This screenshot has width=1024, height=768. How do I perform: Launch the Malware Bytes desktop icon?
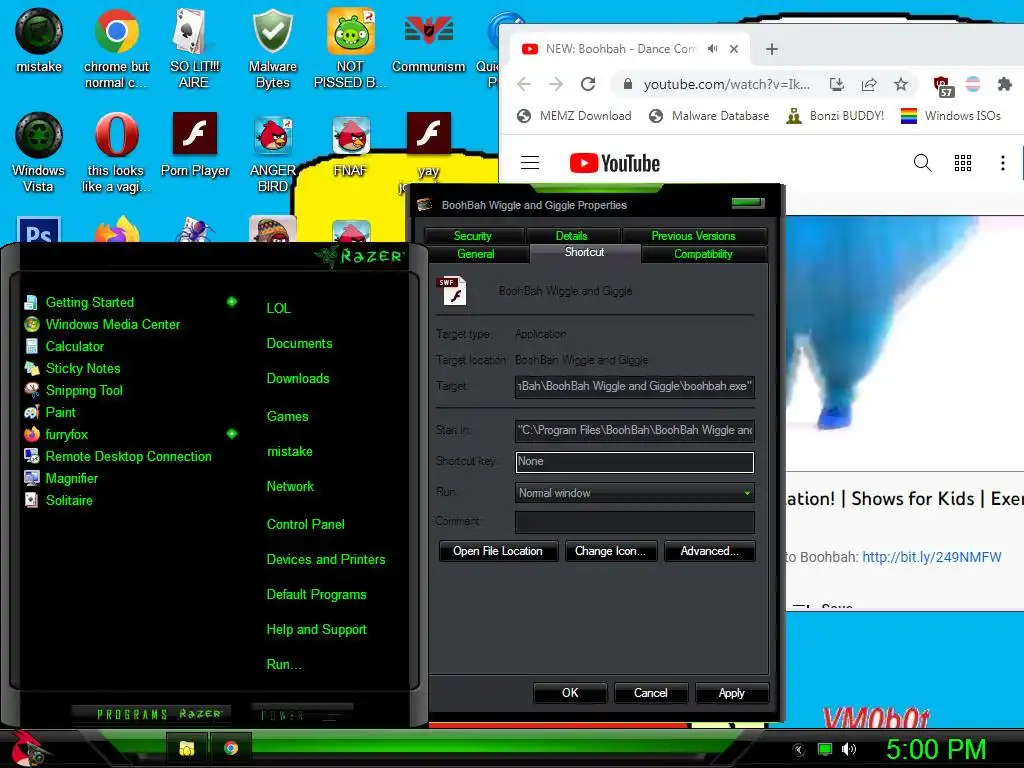point(272,48)
